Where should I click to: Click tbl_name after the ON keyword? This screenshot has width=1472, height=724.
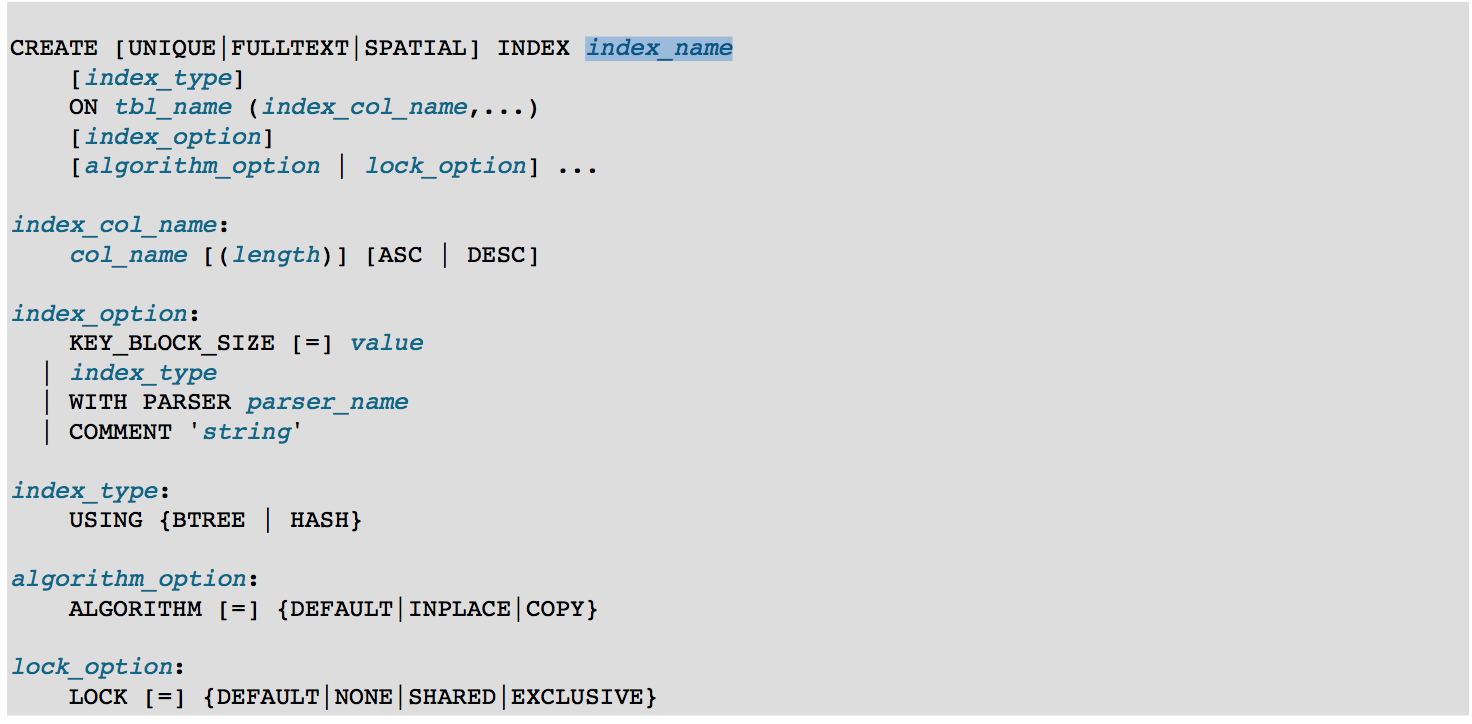pos(173,107)
